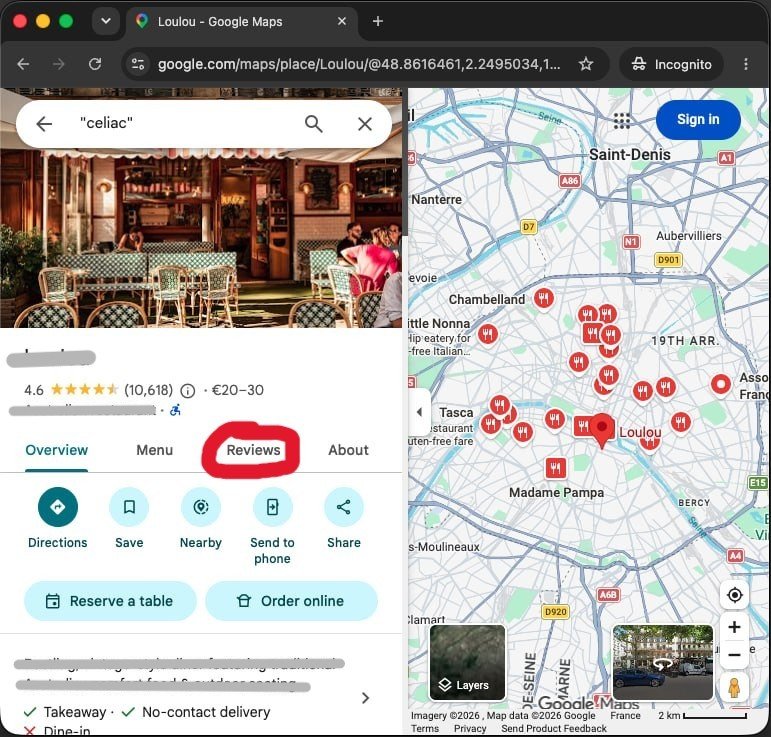Expand the description details chevron
Image resolution: width=771 pixels, height=737 pixels.
[x=365, y=698]
